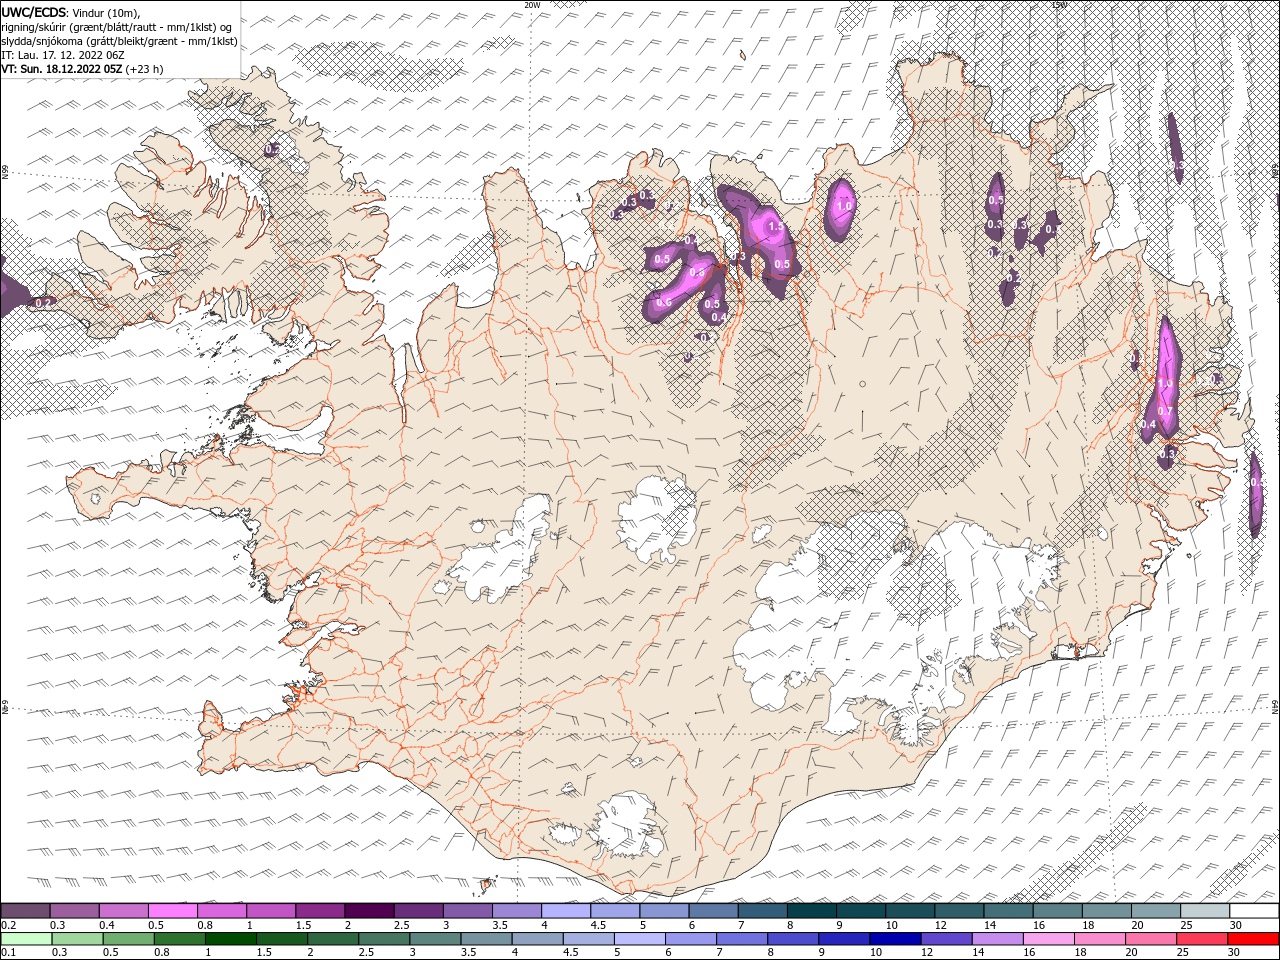Select the 25 crimson swatch on the rain scale
1280x960 pixels.
coord(1202,939)
